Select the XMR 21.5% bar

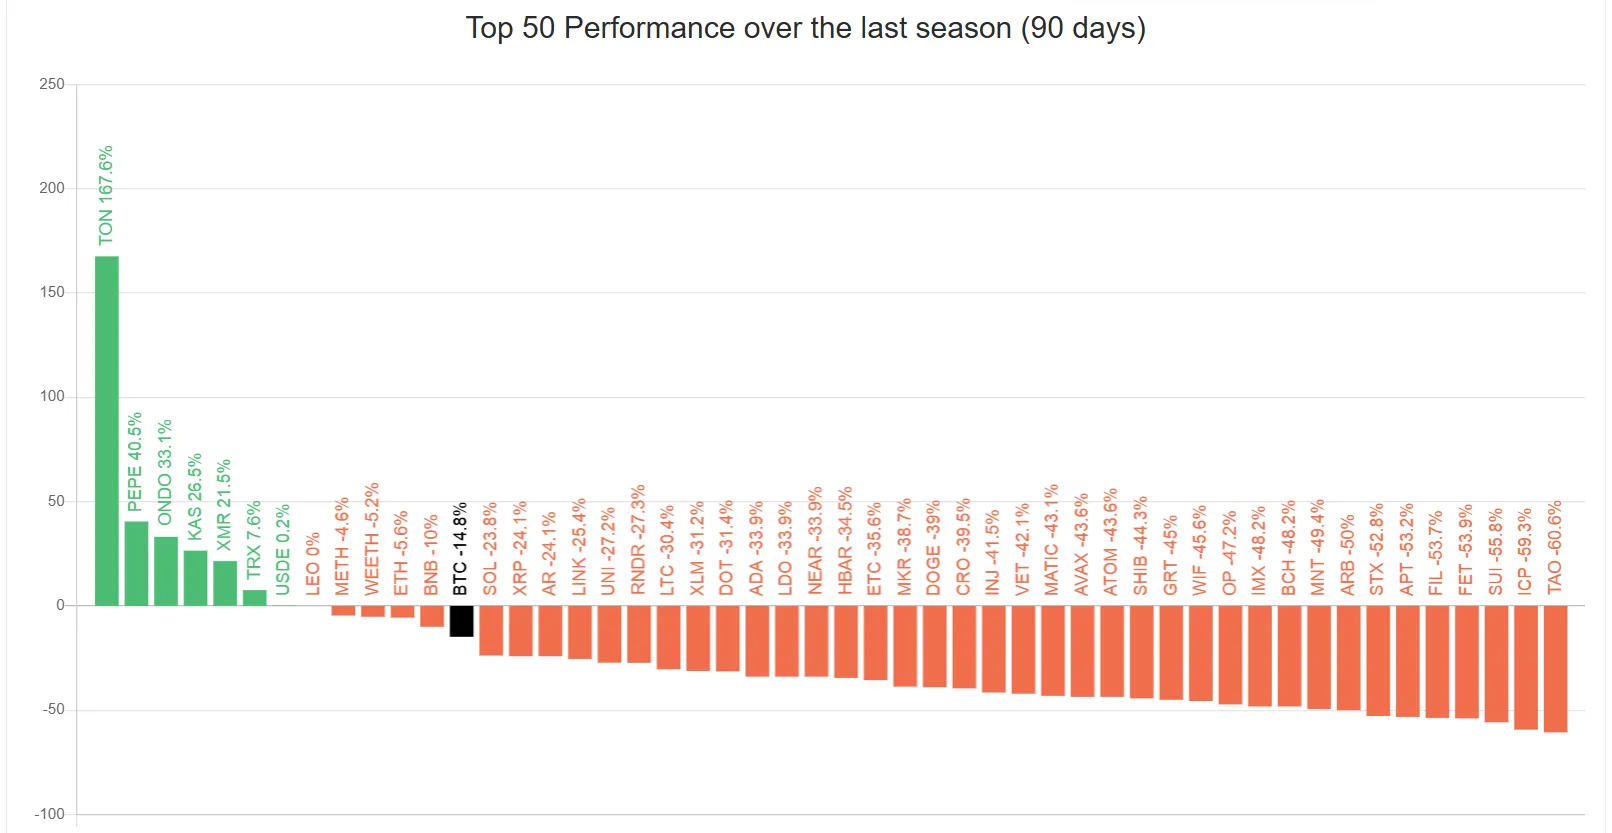(225, 583)
